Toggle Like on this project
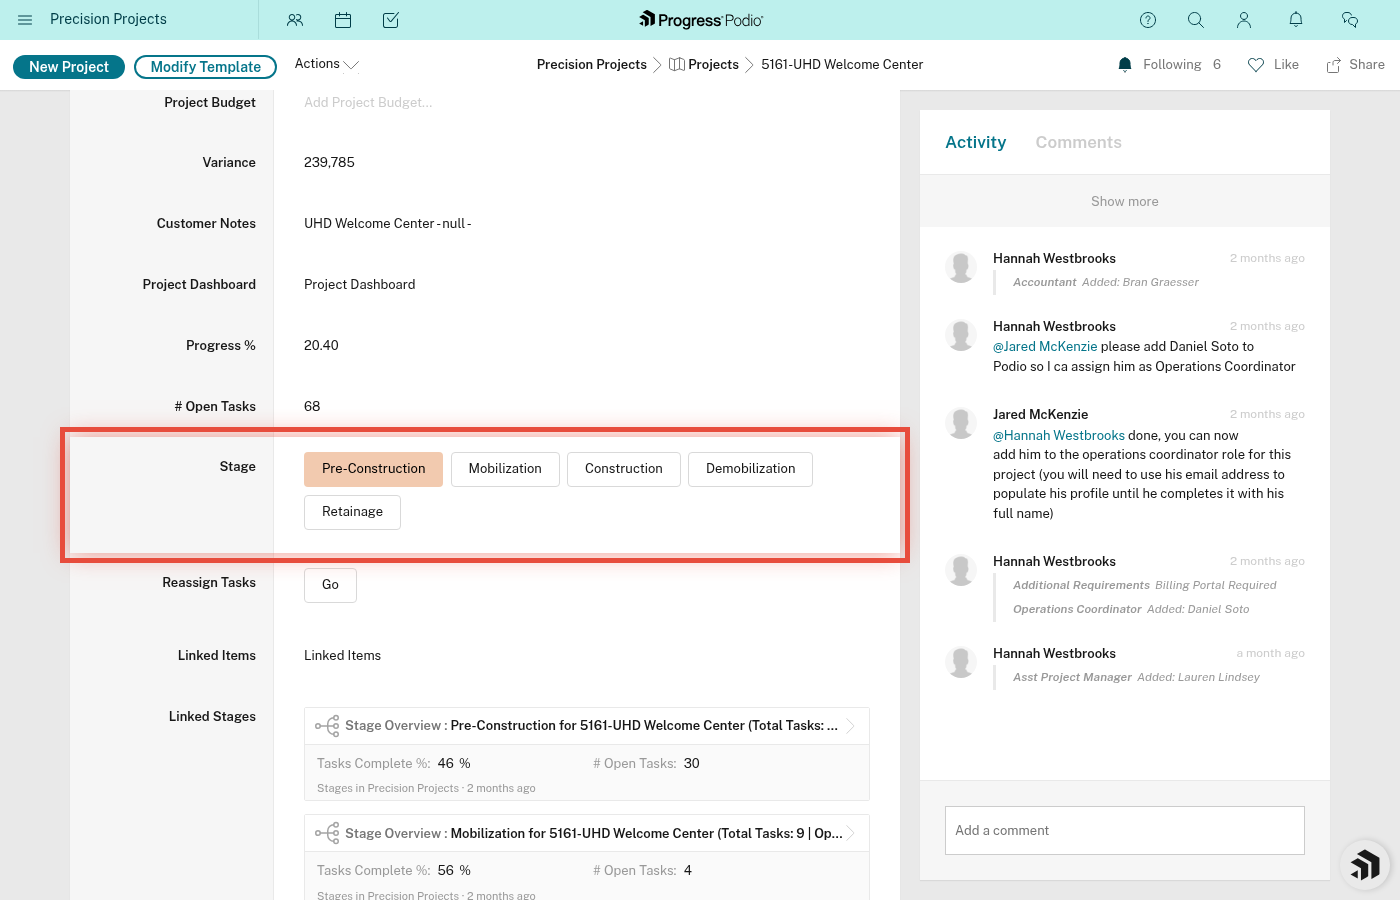 click(1272, 64)
